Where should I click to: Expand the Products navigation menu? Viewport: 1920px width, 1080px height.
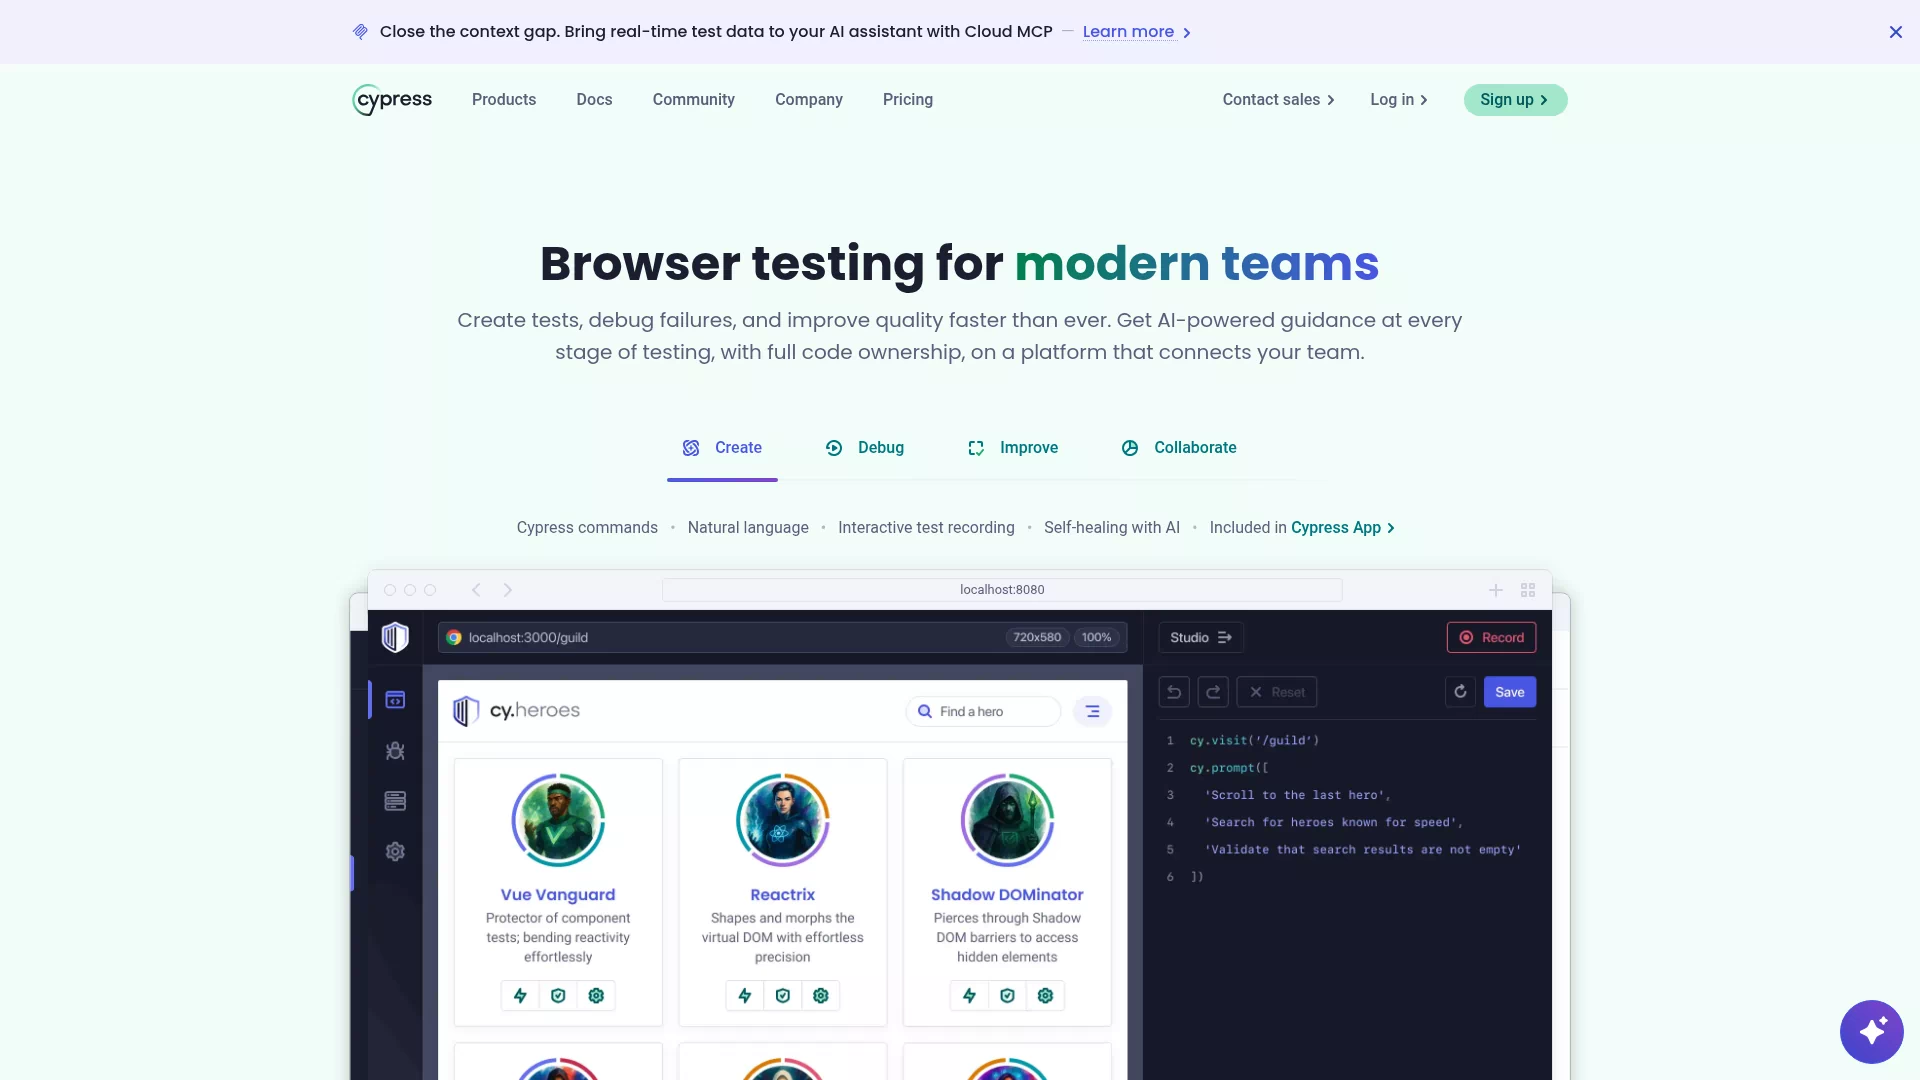[504, 100]
